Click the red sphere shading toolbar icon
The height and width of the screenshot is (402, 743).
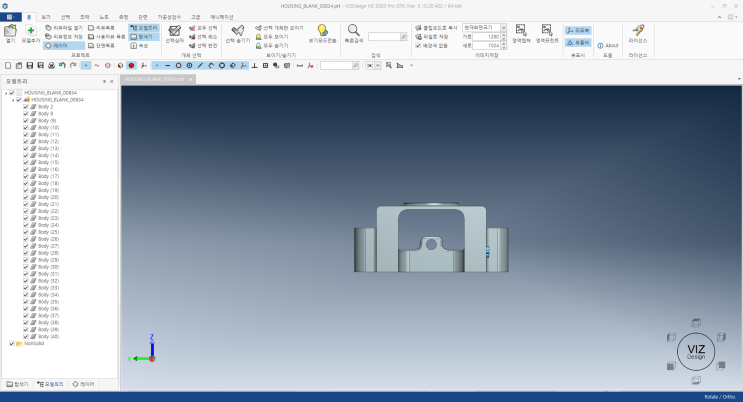point(131,65)
